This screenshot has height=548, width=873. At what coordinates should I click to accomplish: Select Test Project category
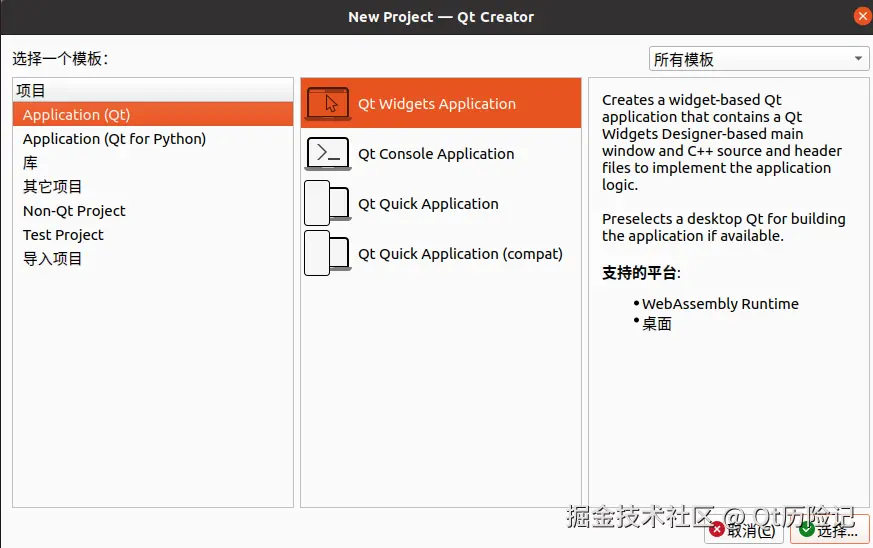[x=153, y=234]
